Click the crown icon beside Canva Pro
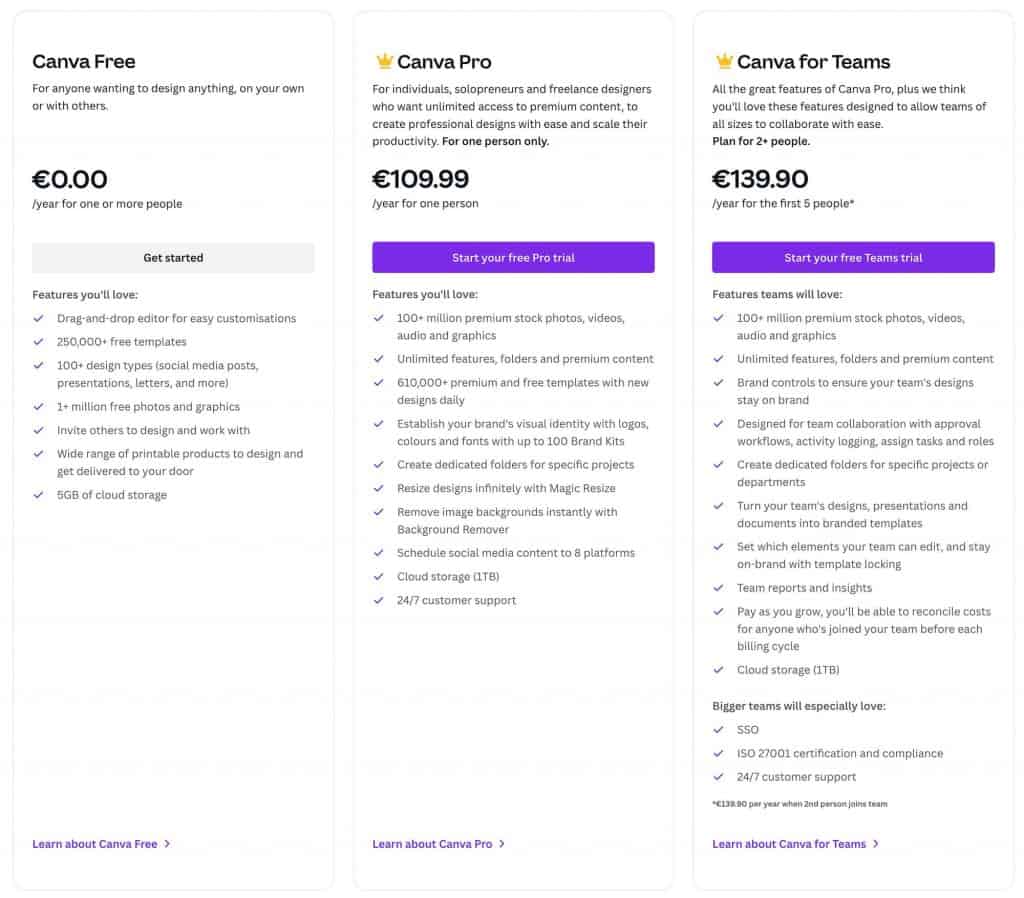 click(x=384, y=60)
